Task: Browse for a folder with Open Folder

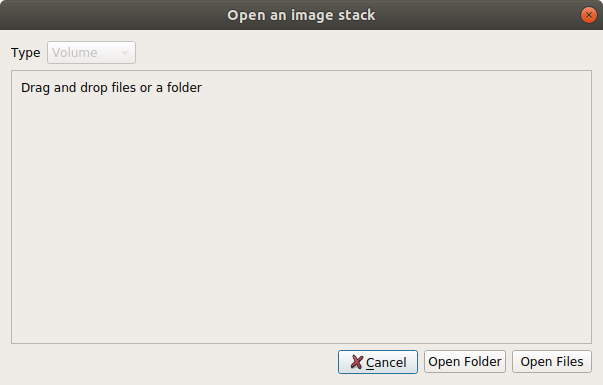Action: point(465,362)
